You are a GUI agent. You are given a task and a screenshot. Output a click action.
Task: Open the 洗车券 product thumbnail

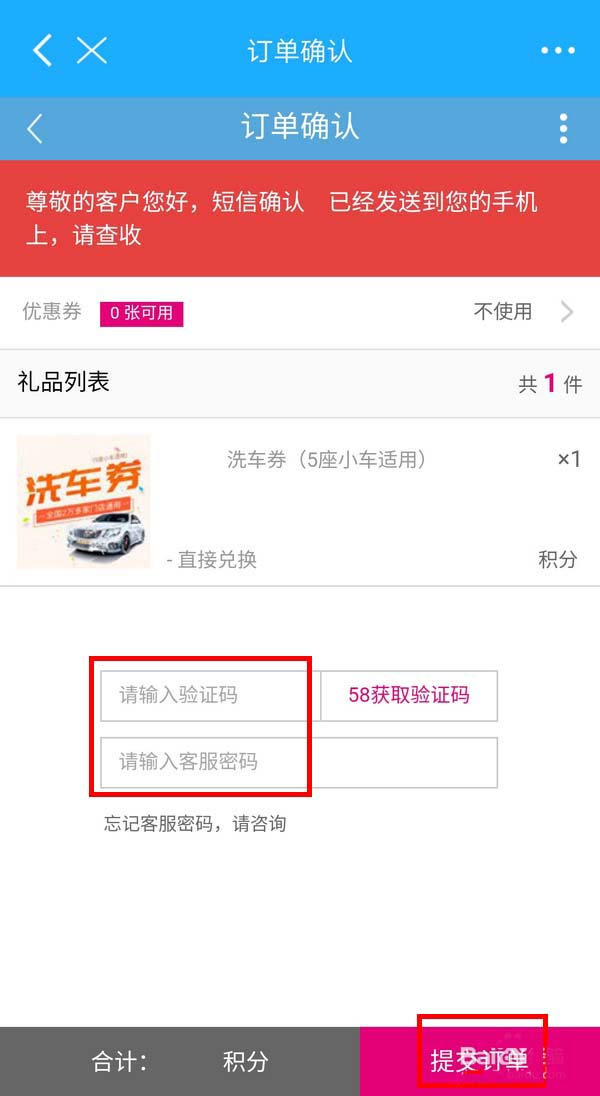84,502
